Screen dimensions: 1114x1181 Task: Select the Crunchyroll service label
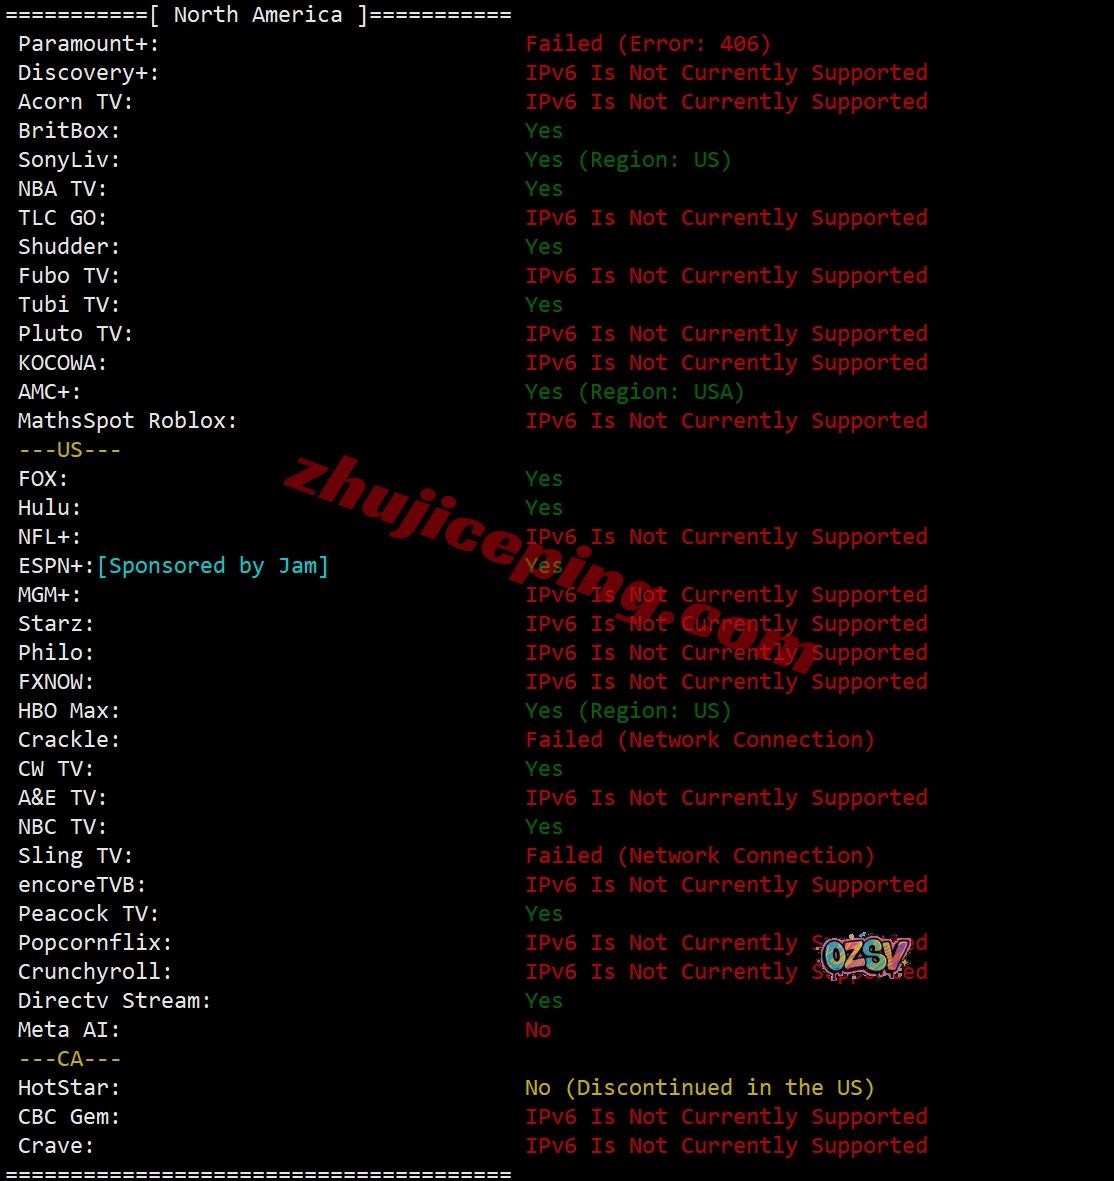(x=95, y=972)
